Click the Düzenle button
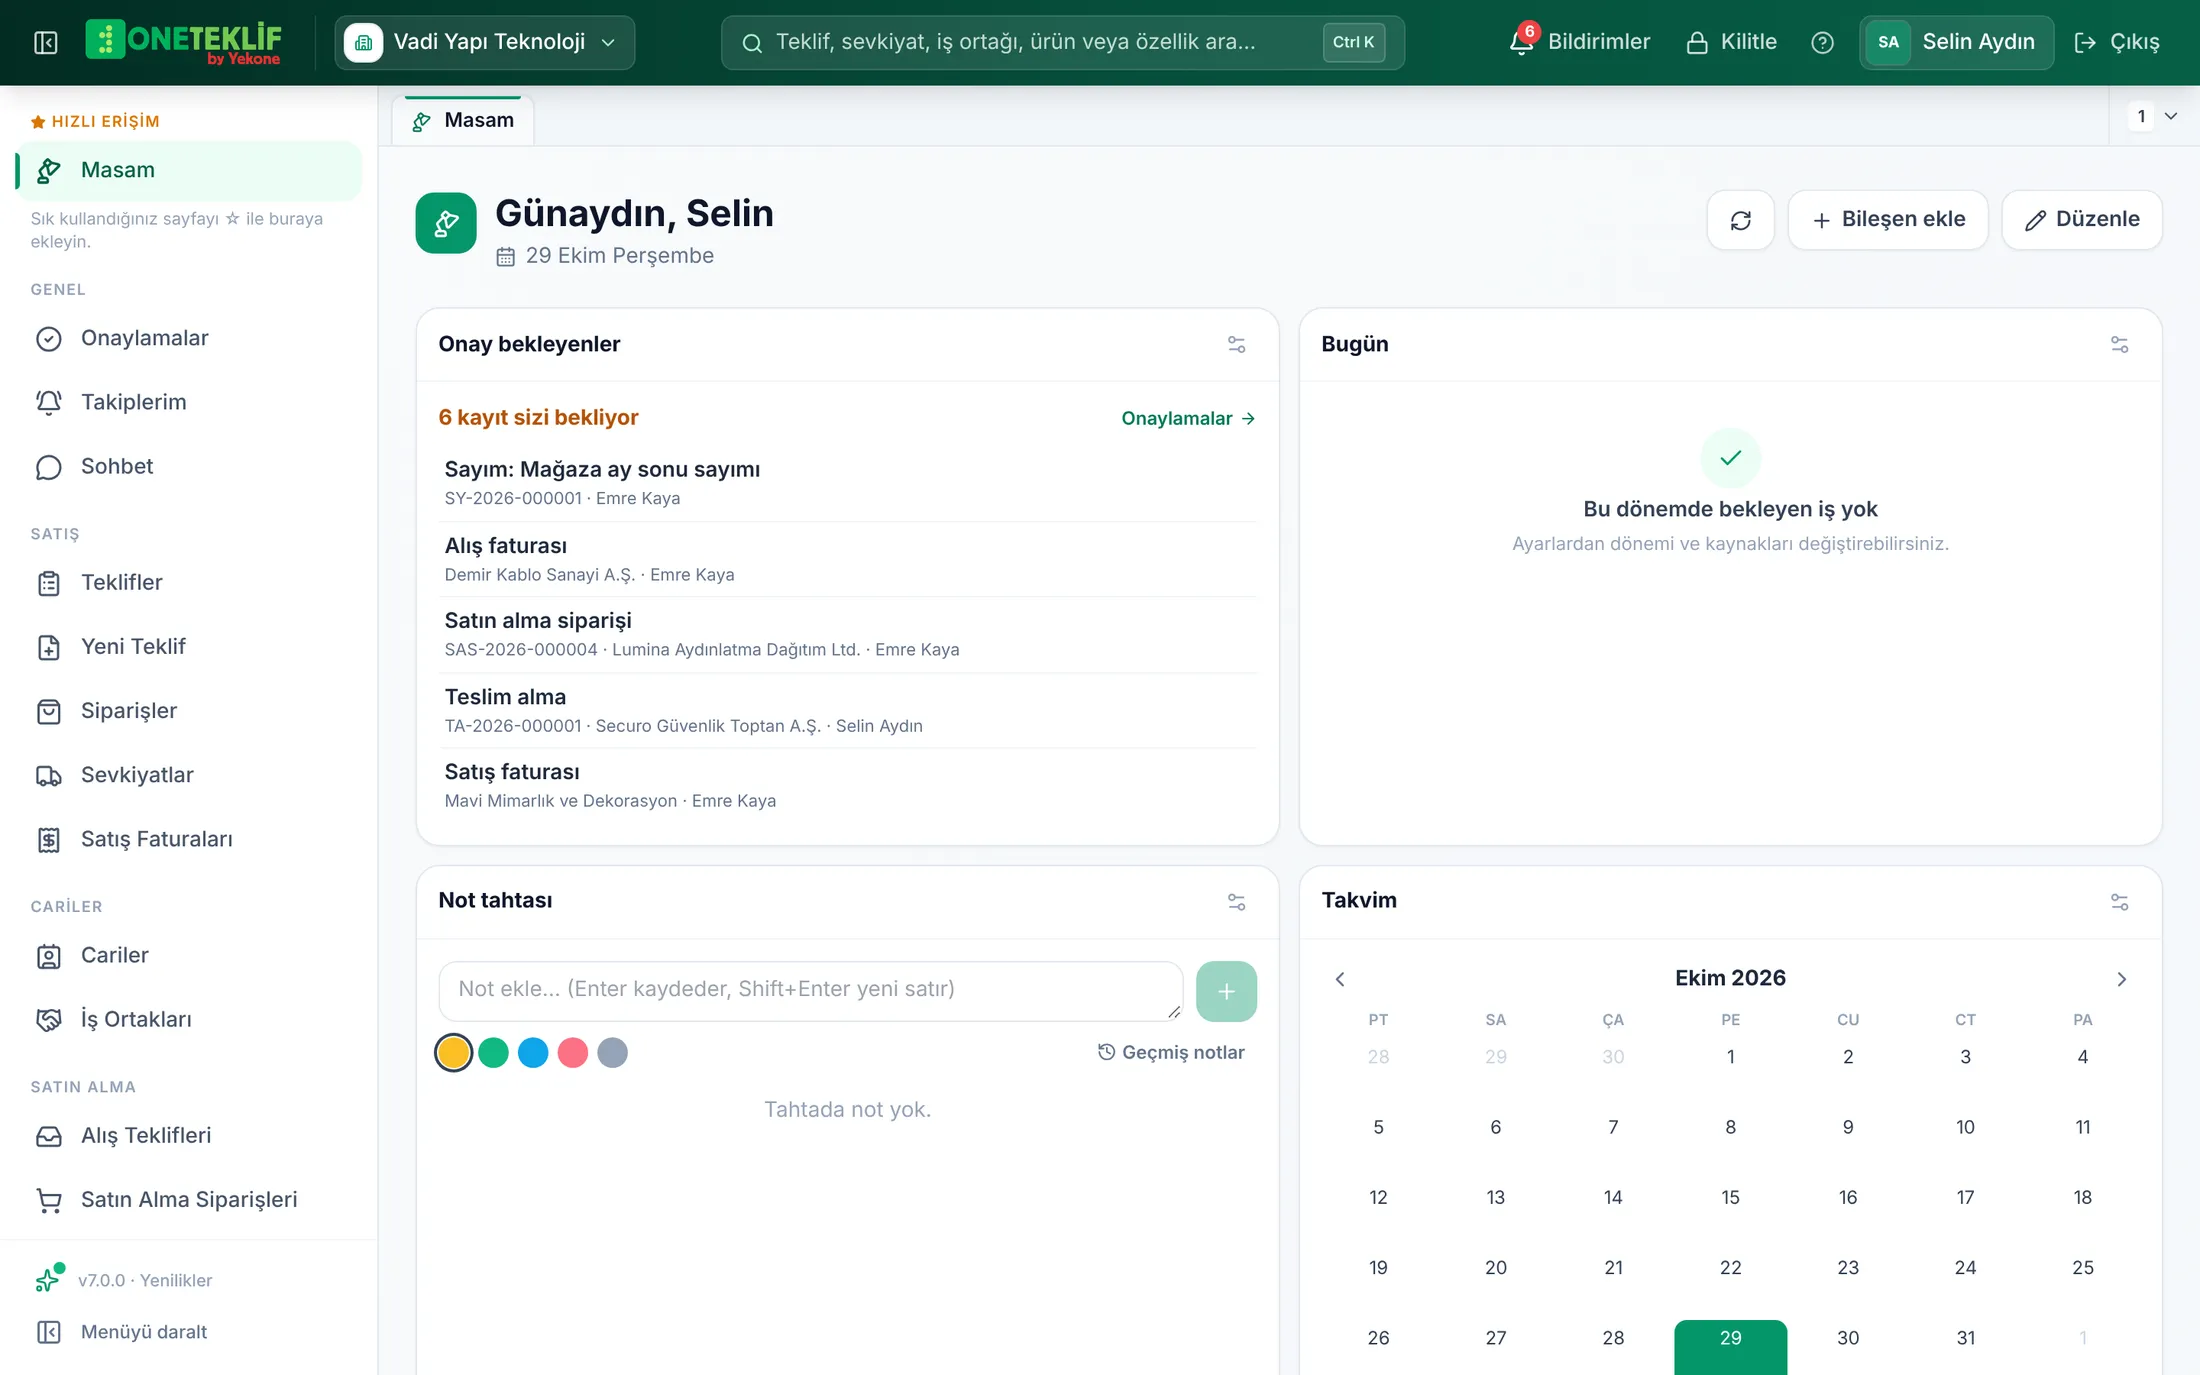Viewport: 2200px width, 1375px height. click(2082, 220)
